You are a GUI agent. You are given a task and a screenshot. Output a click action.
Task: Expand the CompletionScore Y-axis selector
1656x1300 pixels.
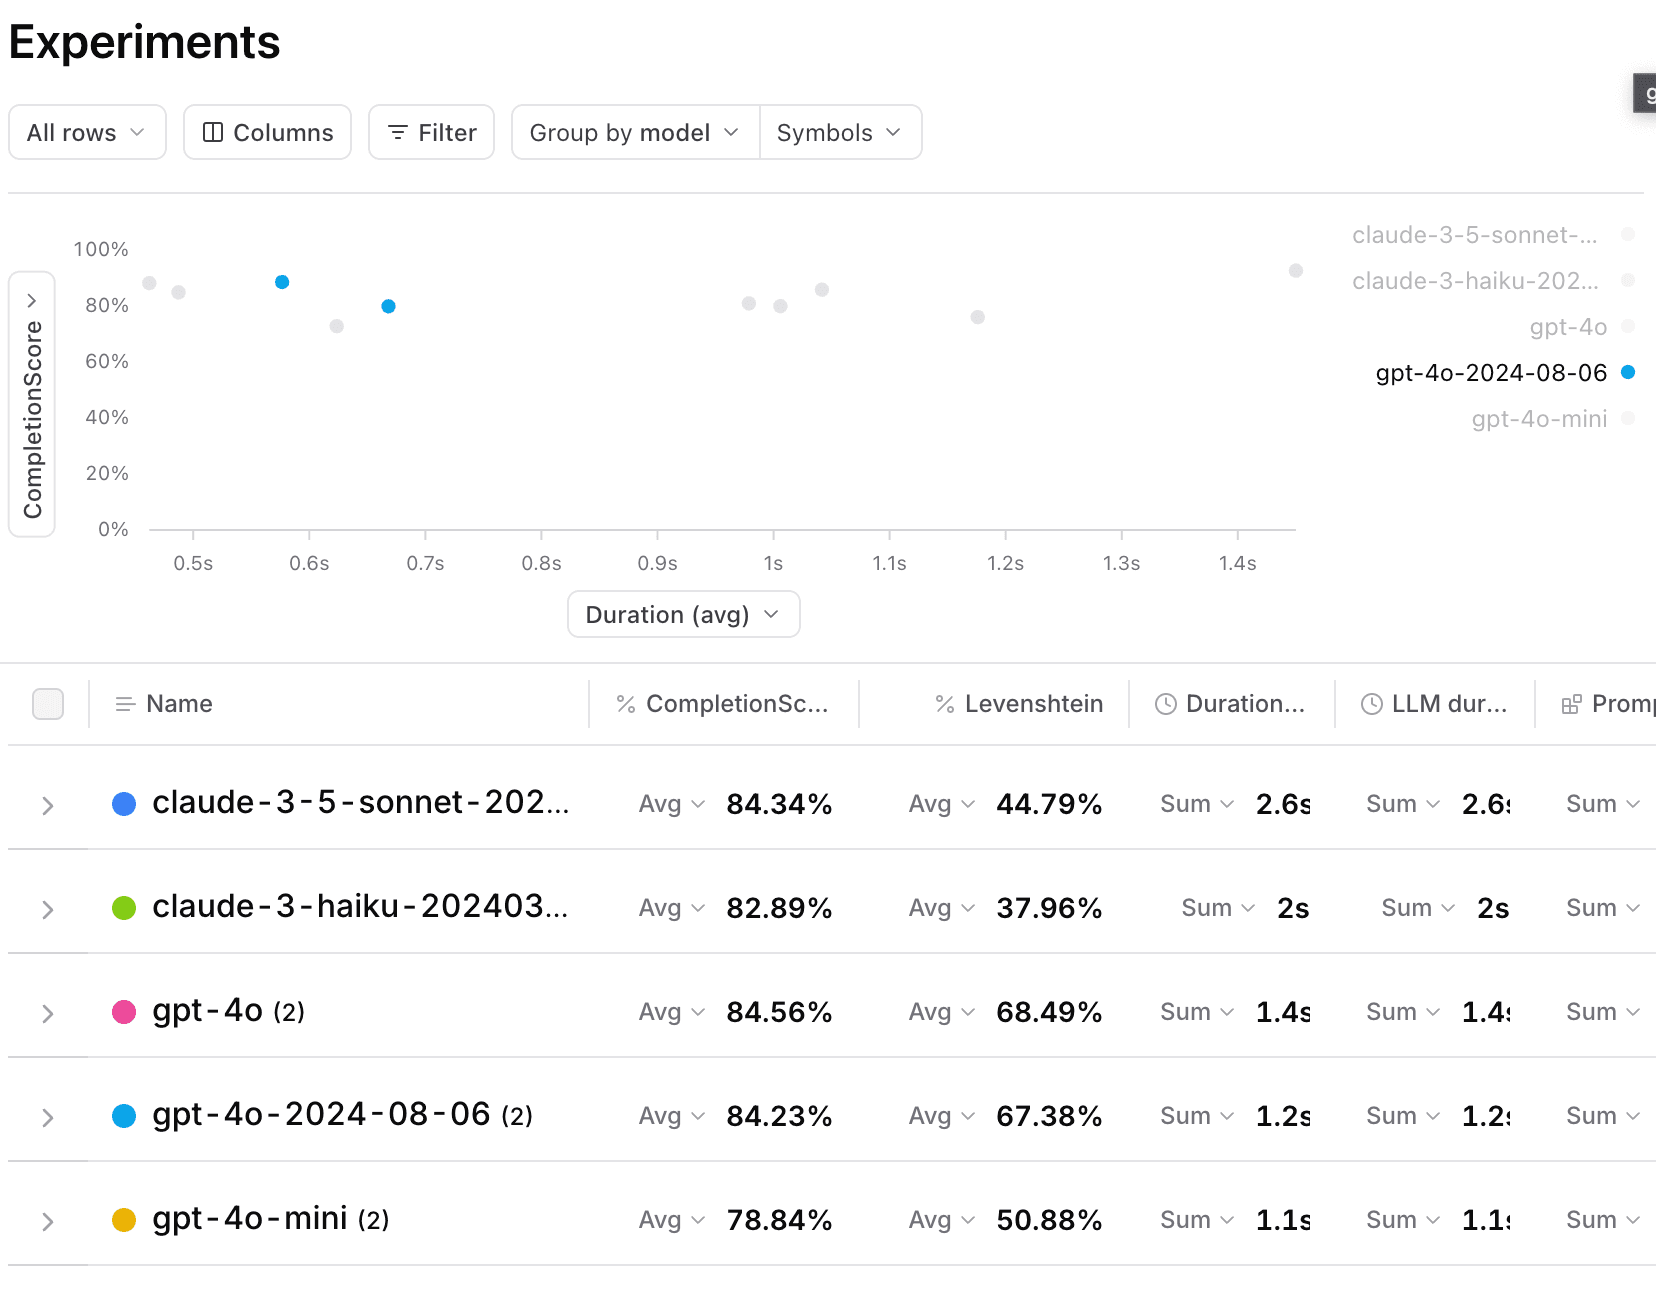coord(32,300)
